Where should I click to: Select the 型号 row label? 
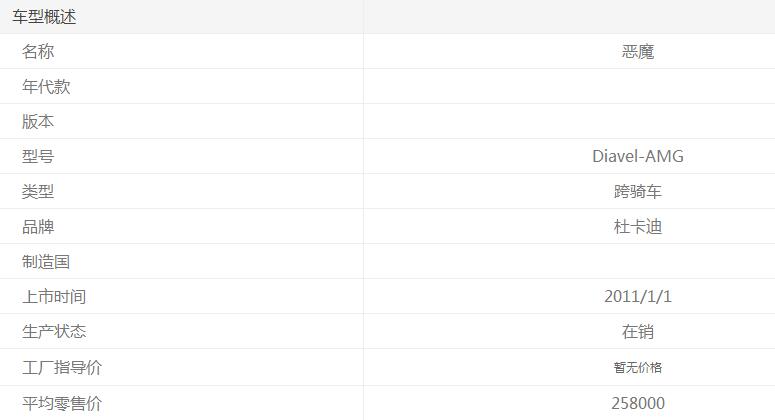(x=38, y=157)
